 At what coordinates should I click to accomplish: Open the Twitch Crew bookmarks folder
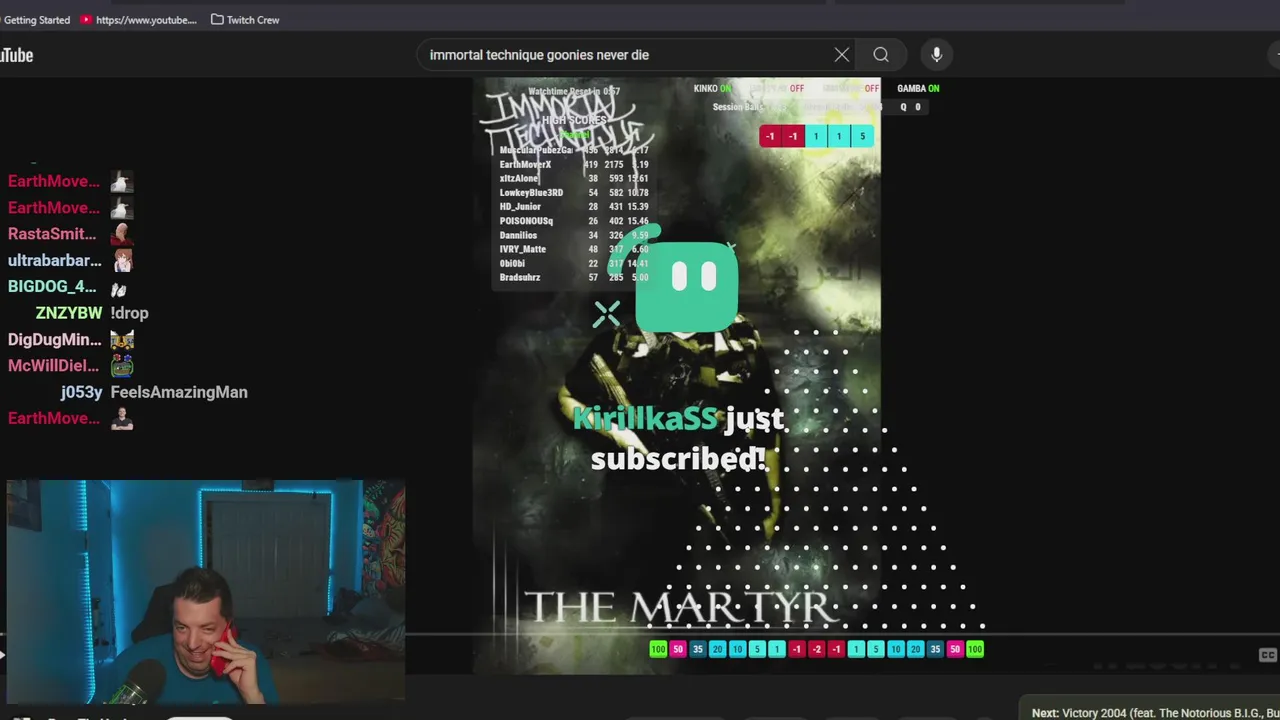point(245,20)
